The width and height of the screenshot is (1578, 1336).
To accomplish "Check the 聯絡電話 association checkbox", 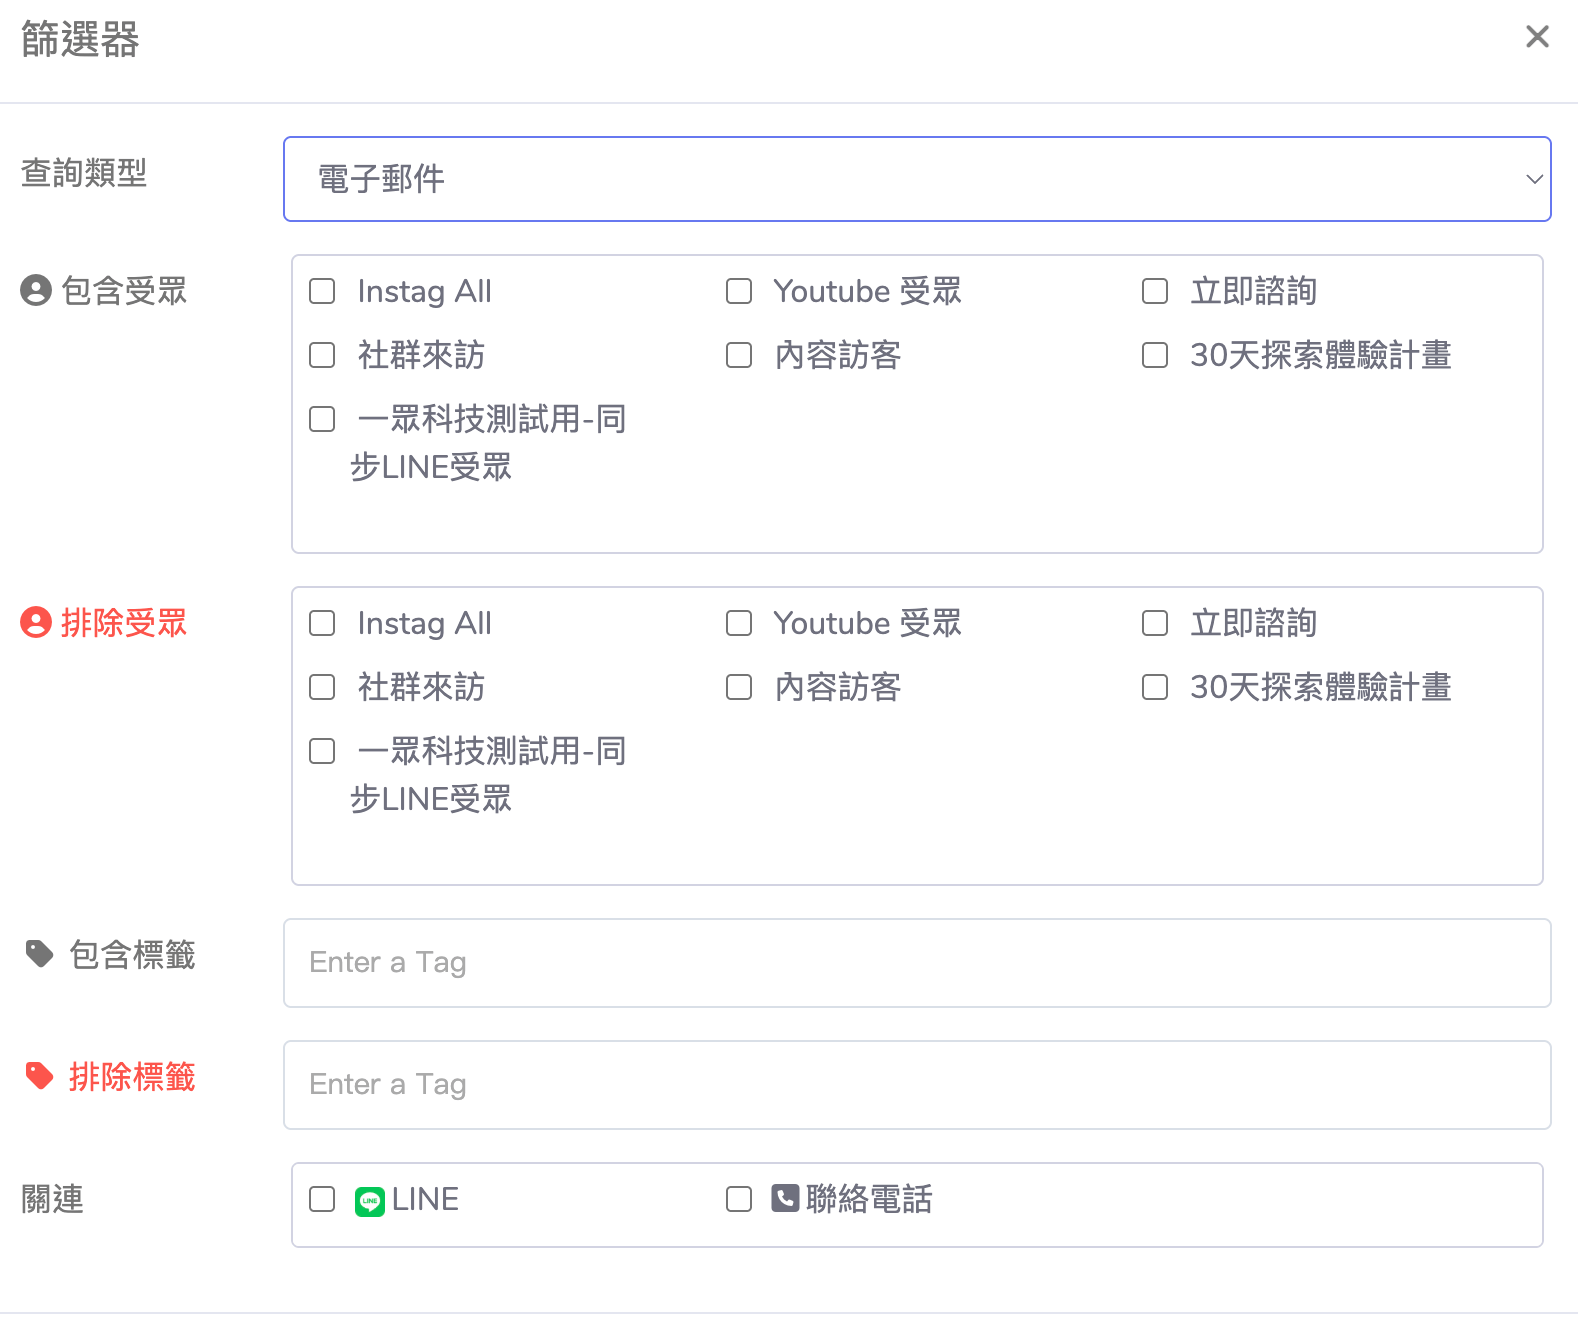I will coord(739,1199).
